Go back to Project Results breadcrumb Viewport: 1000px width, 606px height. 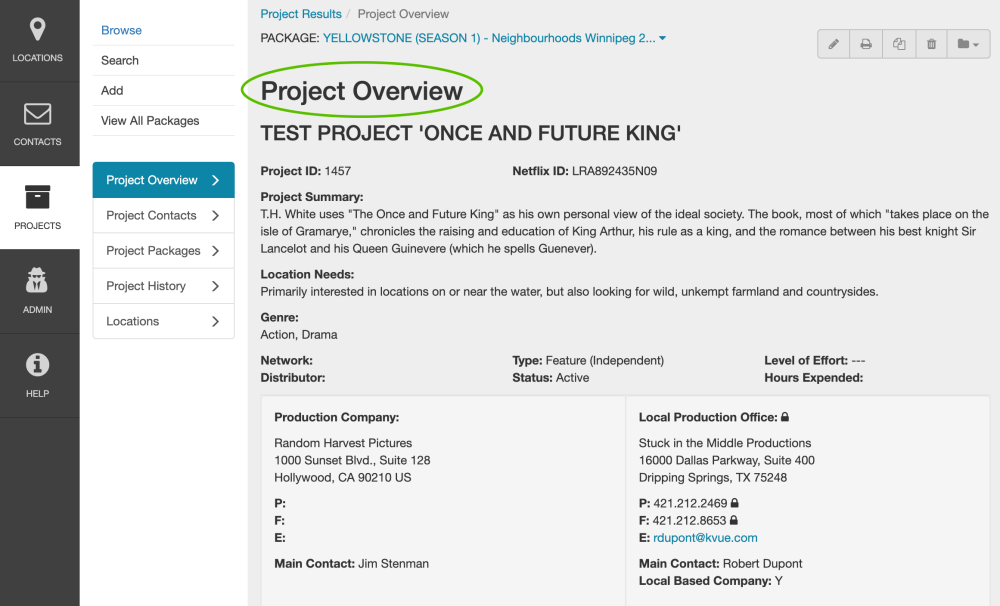[301, 14]
